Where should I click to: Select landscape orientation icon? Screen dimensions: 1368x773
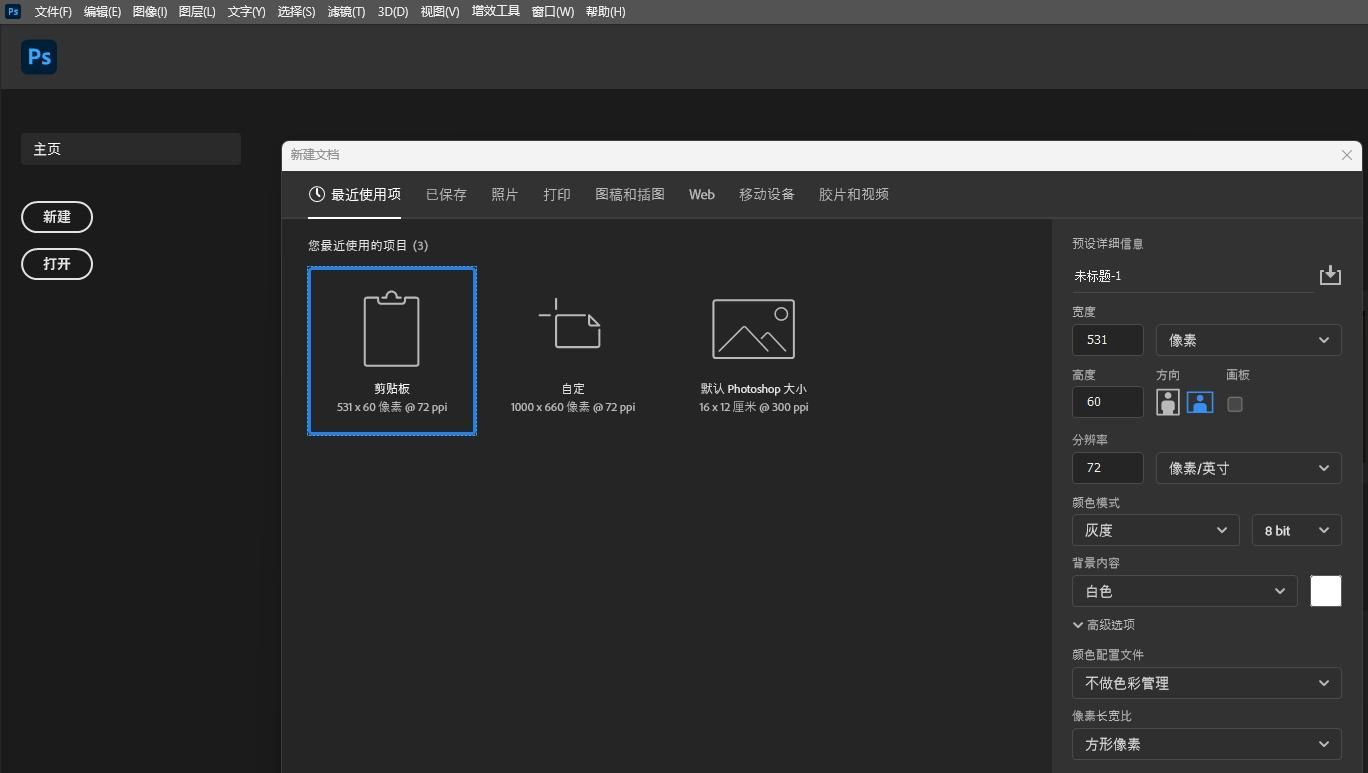coord(1199,403)
